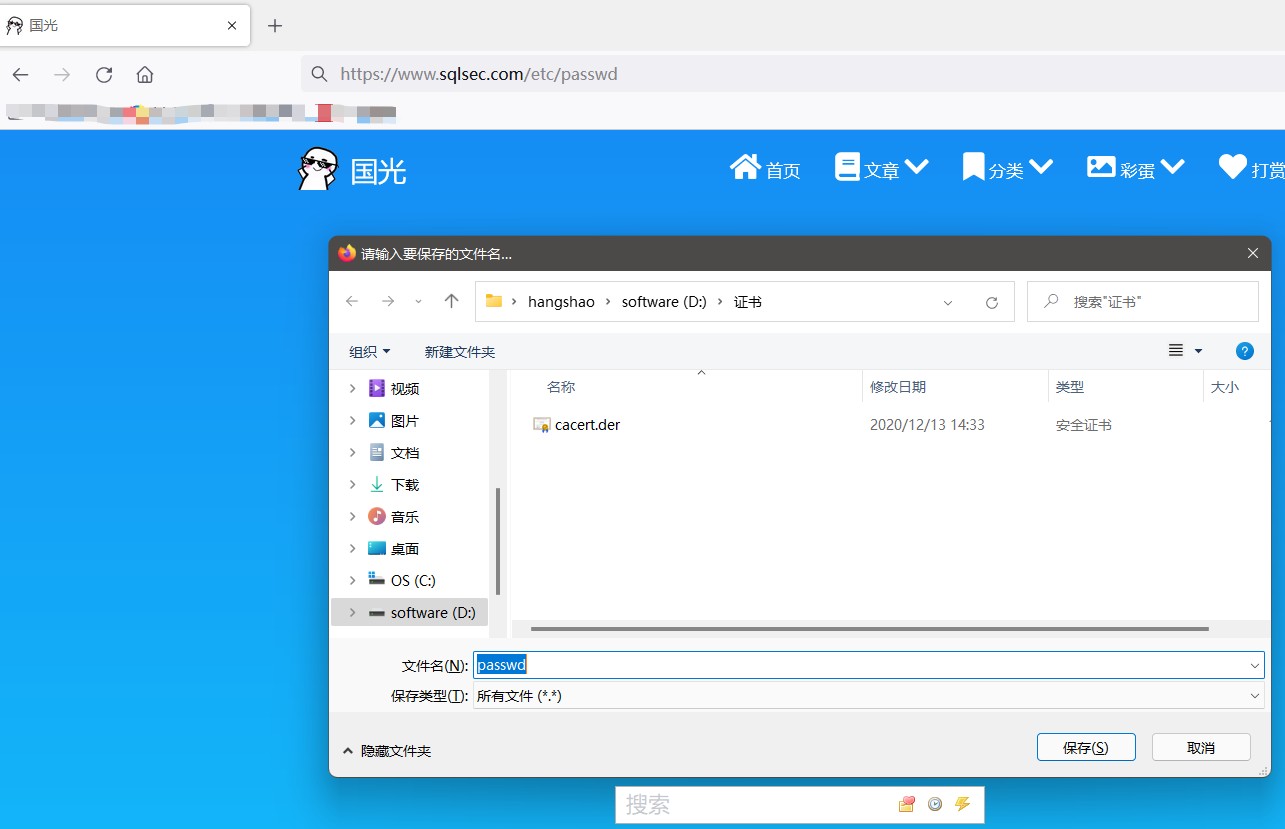Click the 分类 bookmark icon in navbar
1285x829 pixels.
(x=972, y=166)
